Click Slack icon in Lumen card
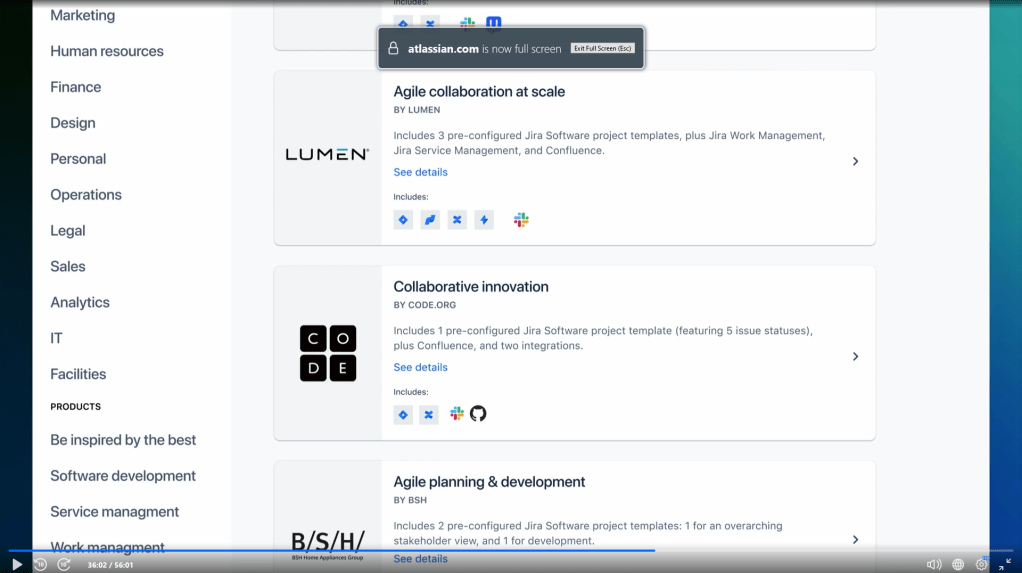Screen dimensions: 1022x573 [521, 220]
